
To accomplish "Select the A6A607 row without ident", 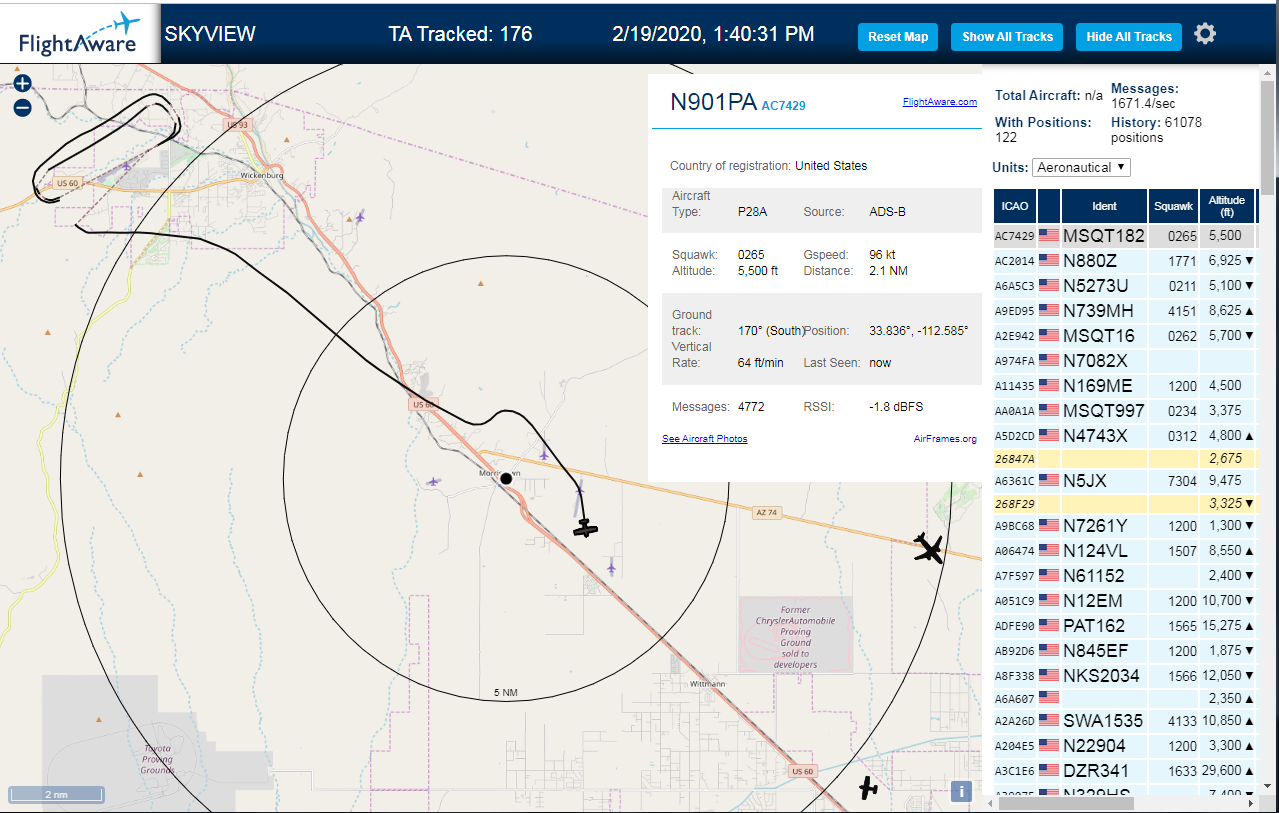I will [x=1125, y=698].
